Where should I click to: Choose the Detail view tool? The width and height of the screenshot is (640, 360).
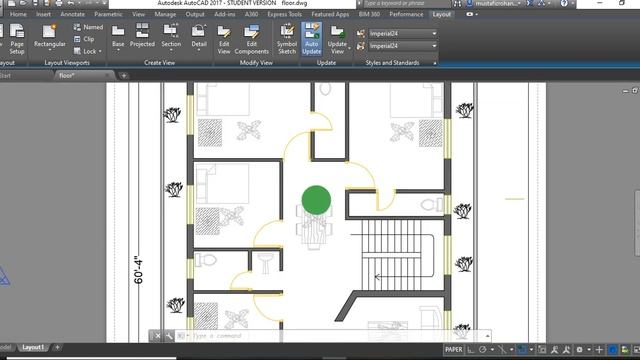[199, 36]
